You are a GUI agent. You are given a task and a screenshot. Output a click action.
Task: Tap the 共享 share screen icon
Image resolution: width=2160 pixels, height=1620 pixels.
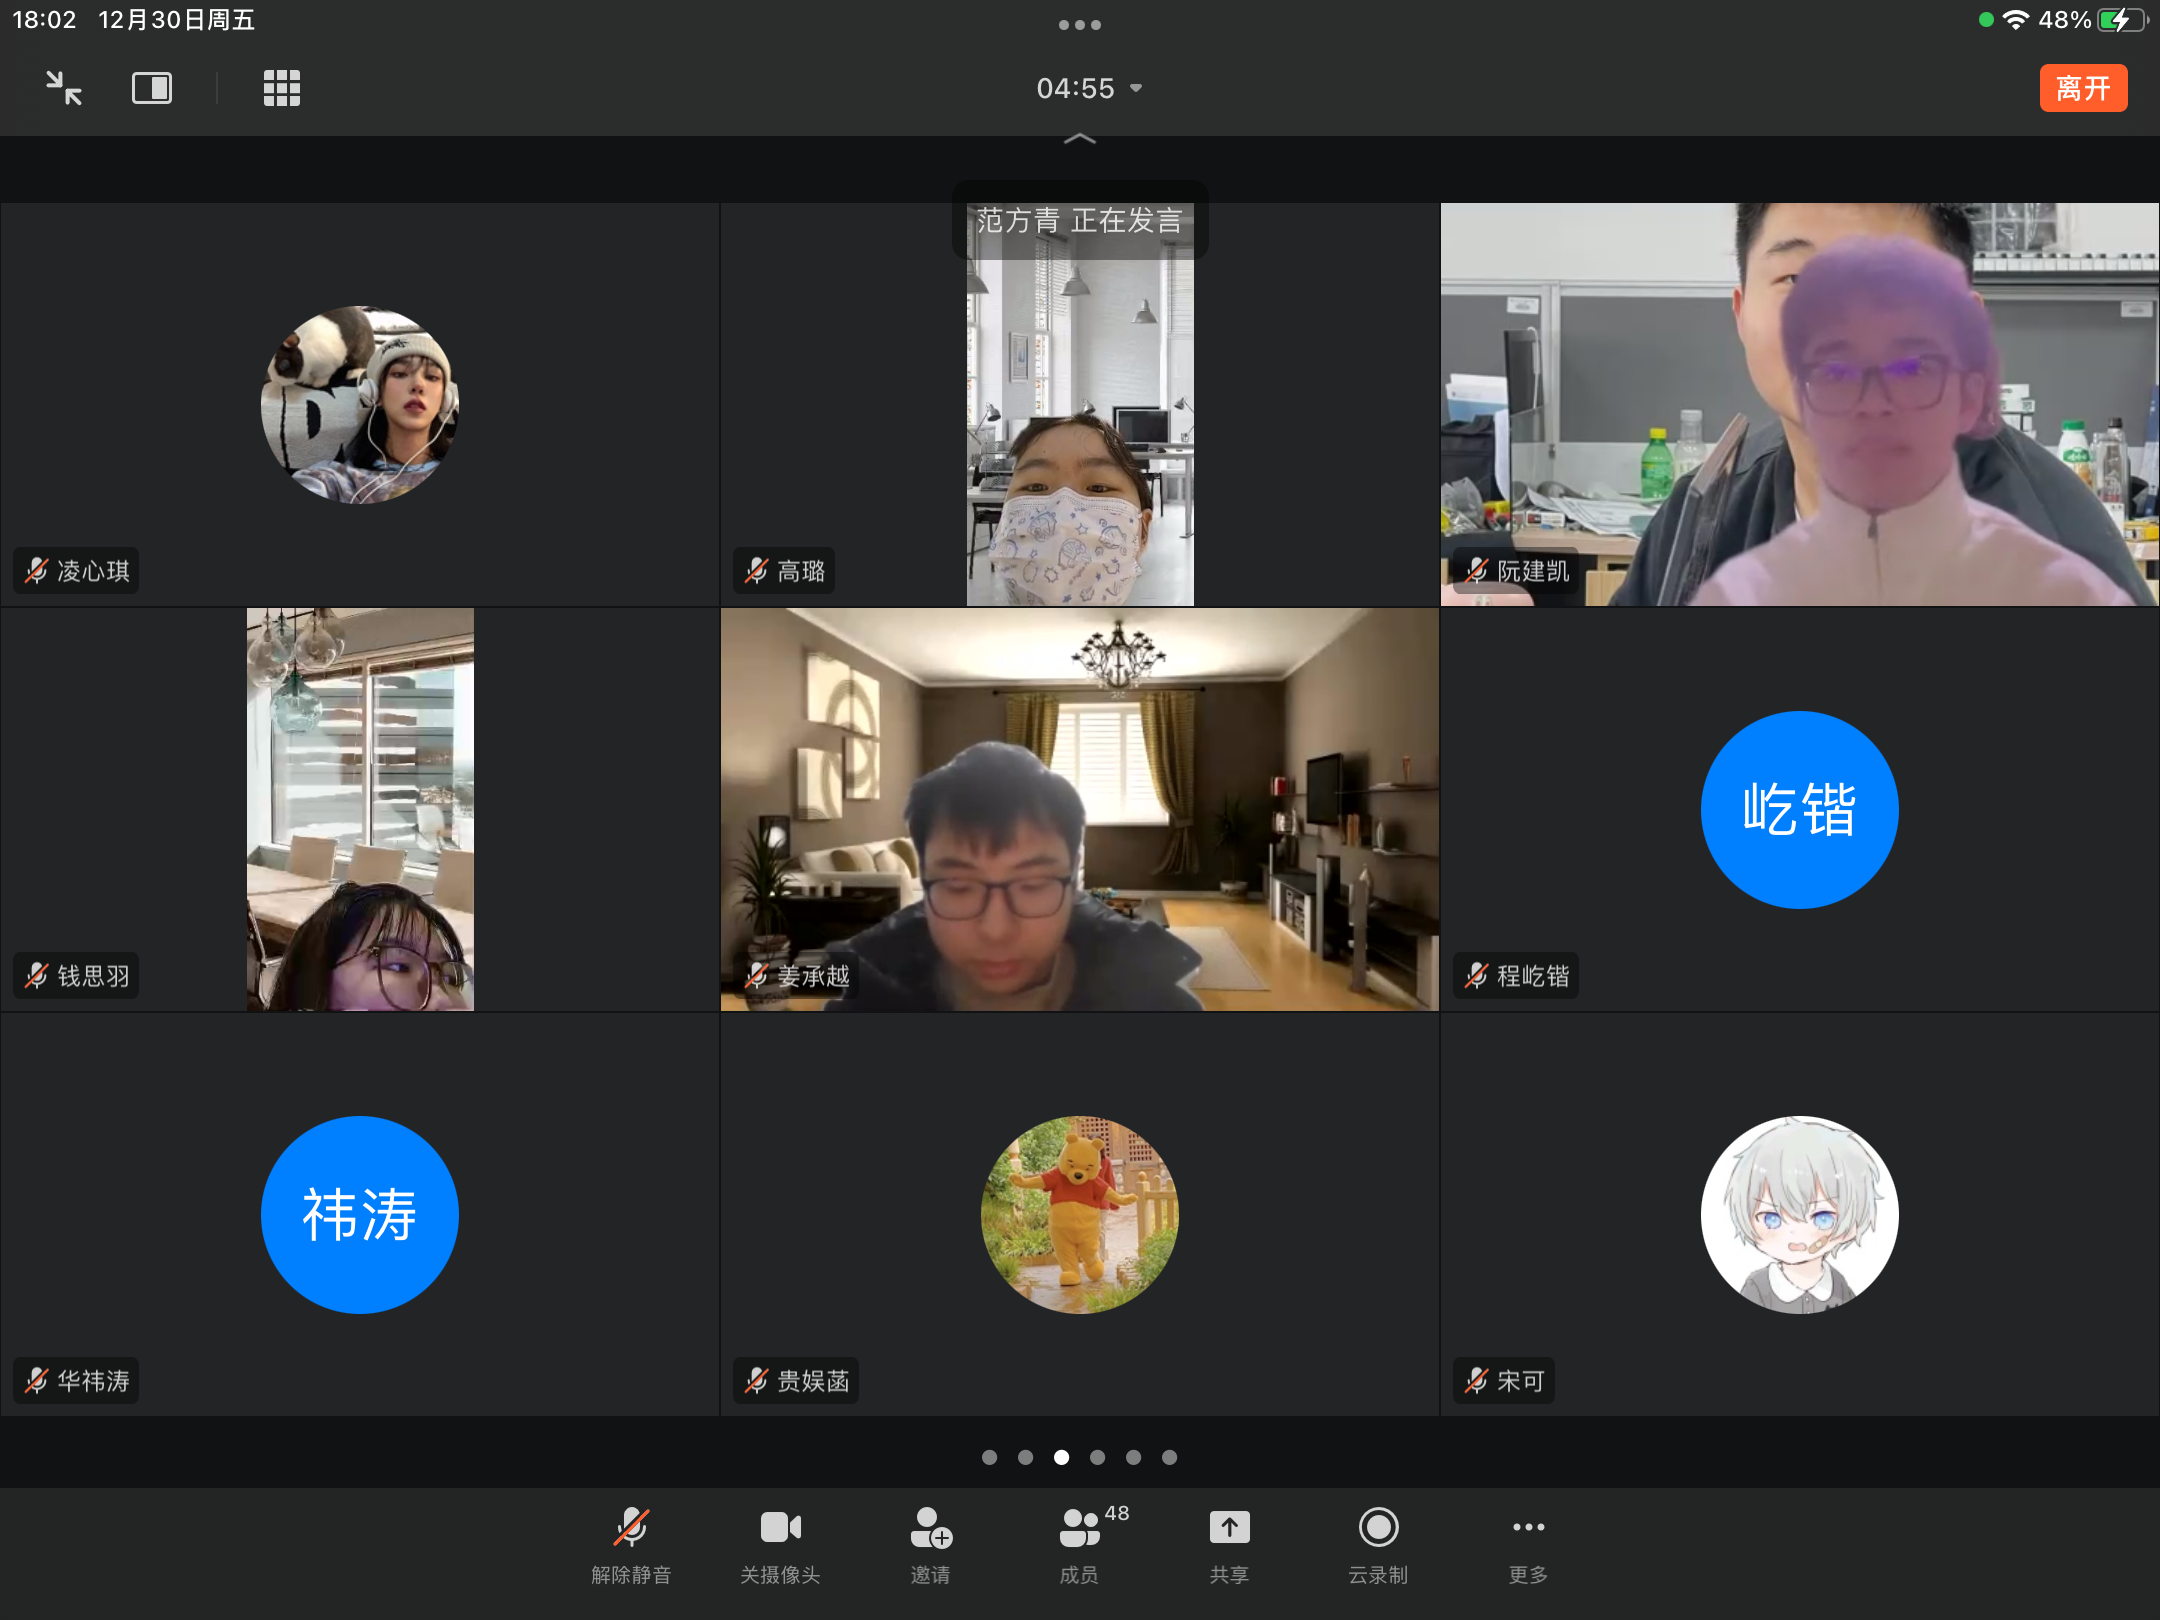(1229, 1546)
